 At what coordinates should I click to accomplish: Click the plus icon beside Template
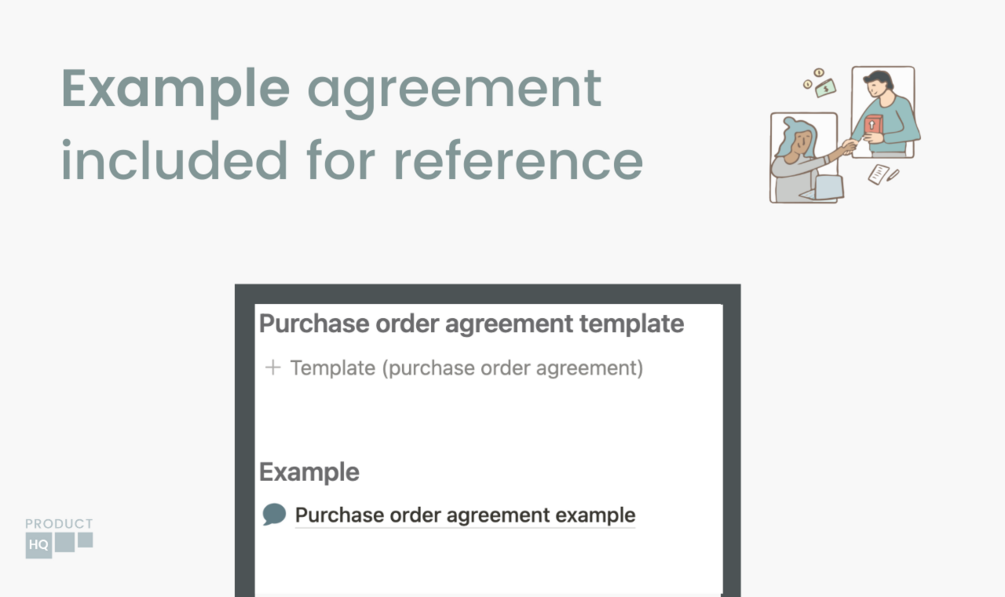click(x=272, y=368)
